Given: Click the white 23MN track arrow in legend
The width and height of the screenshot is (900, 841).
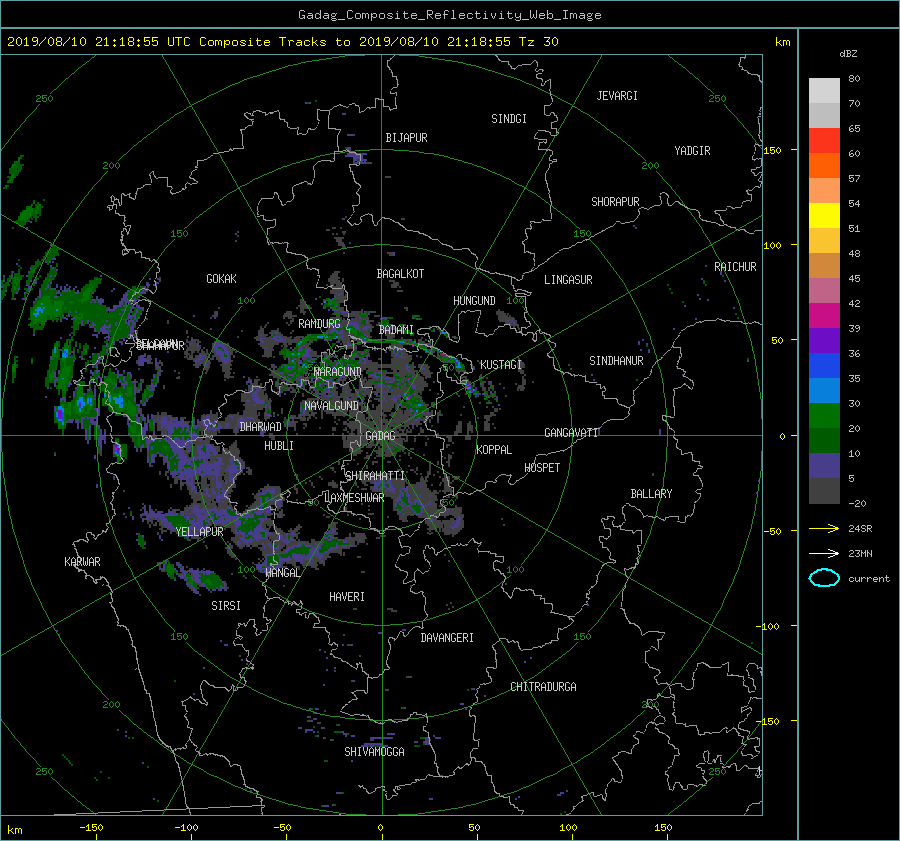Looking at the screenshot, I should pyautogui.click(x=824, y=553).
